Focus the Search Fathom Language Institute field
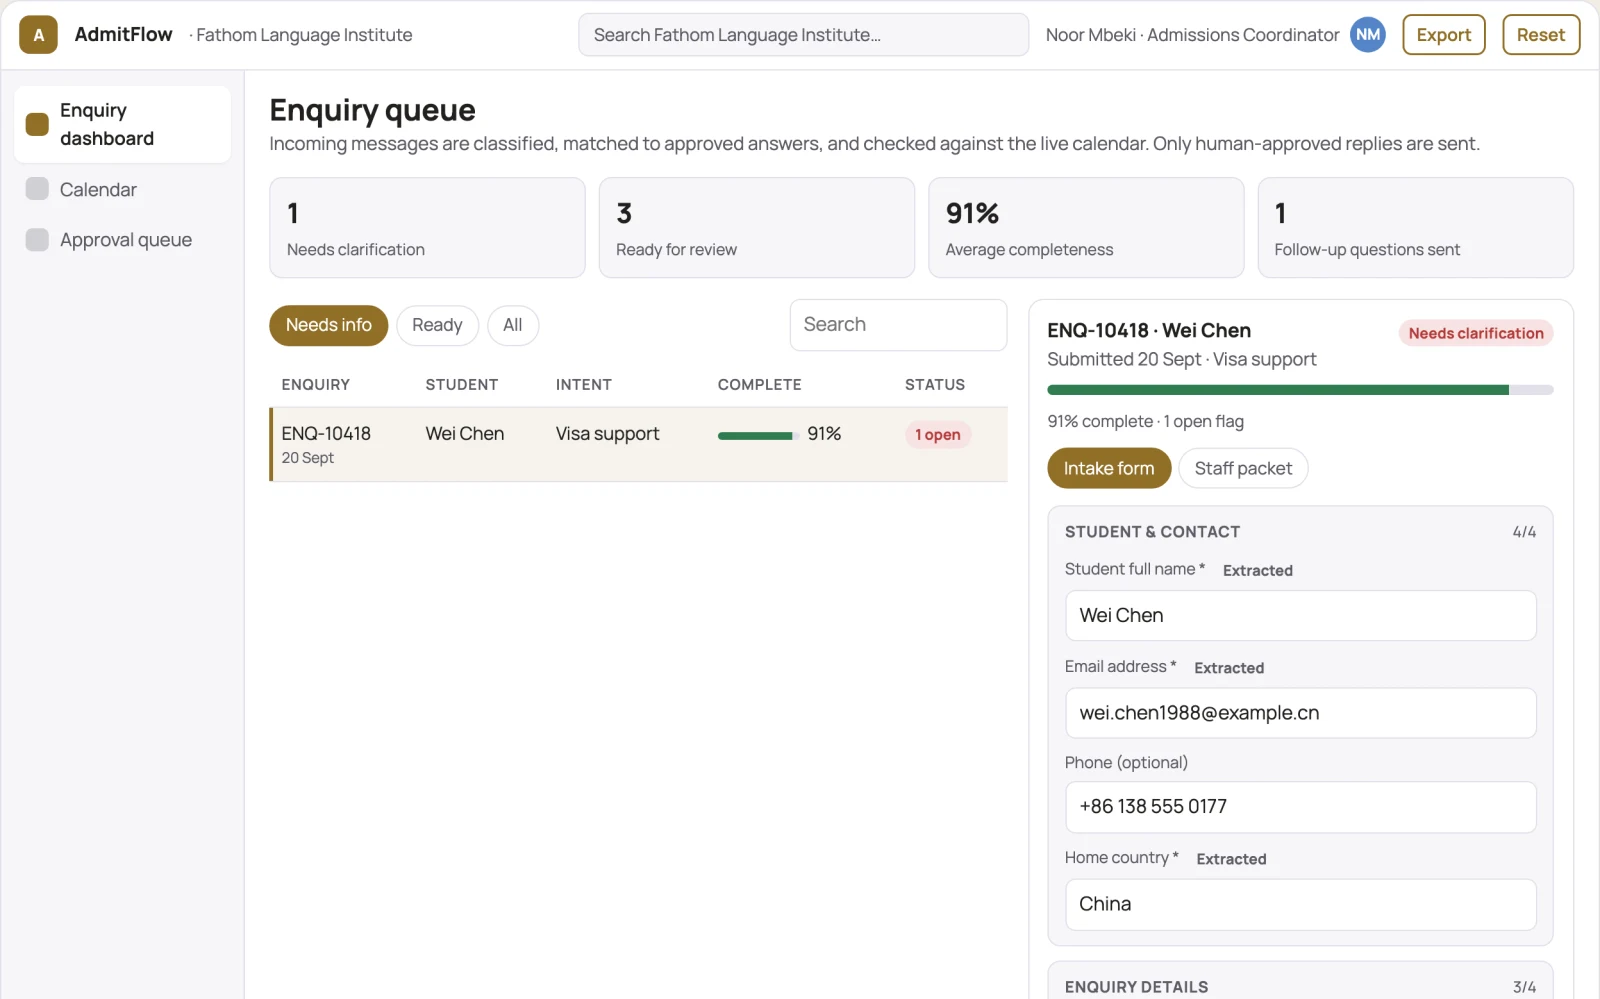Screen dimensions: 1600x999 coord(803,35)
